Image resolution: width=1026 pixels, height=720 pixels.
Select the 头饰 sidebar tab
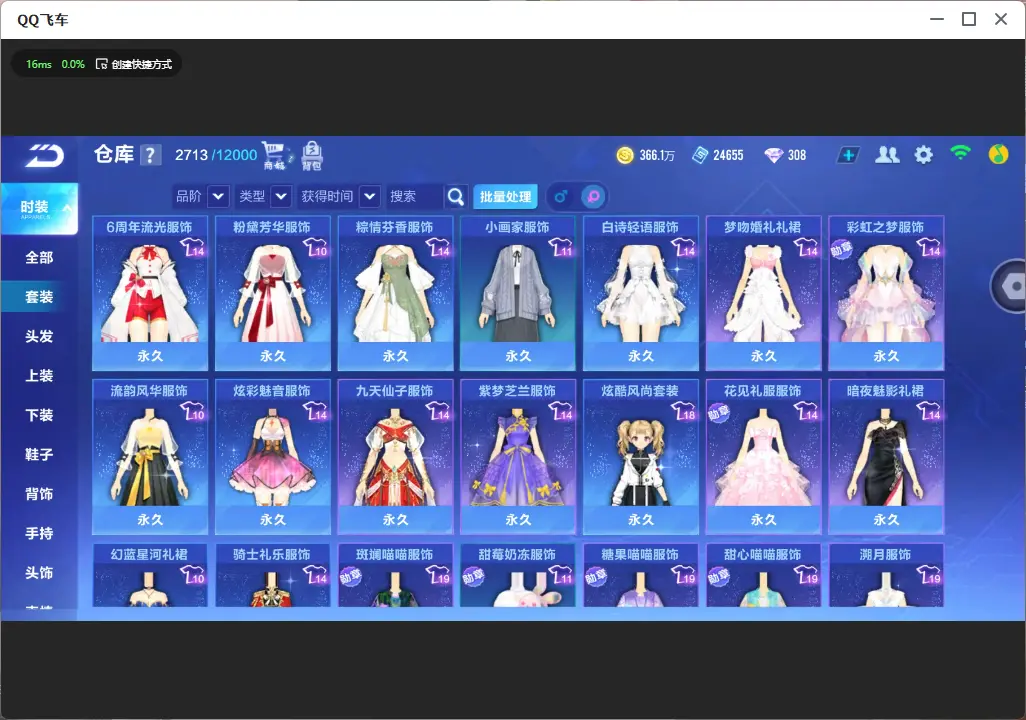(x=39, y=573)
